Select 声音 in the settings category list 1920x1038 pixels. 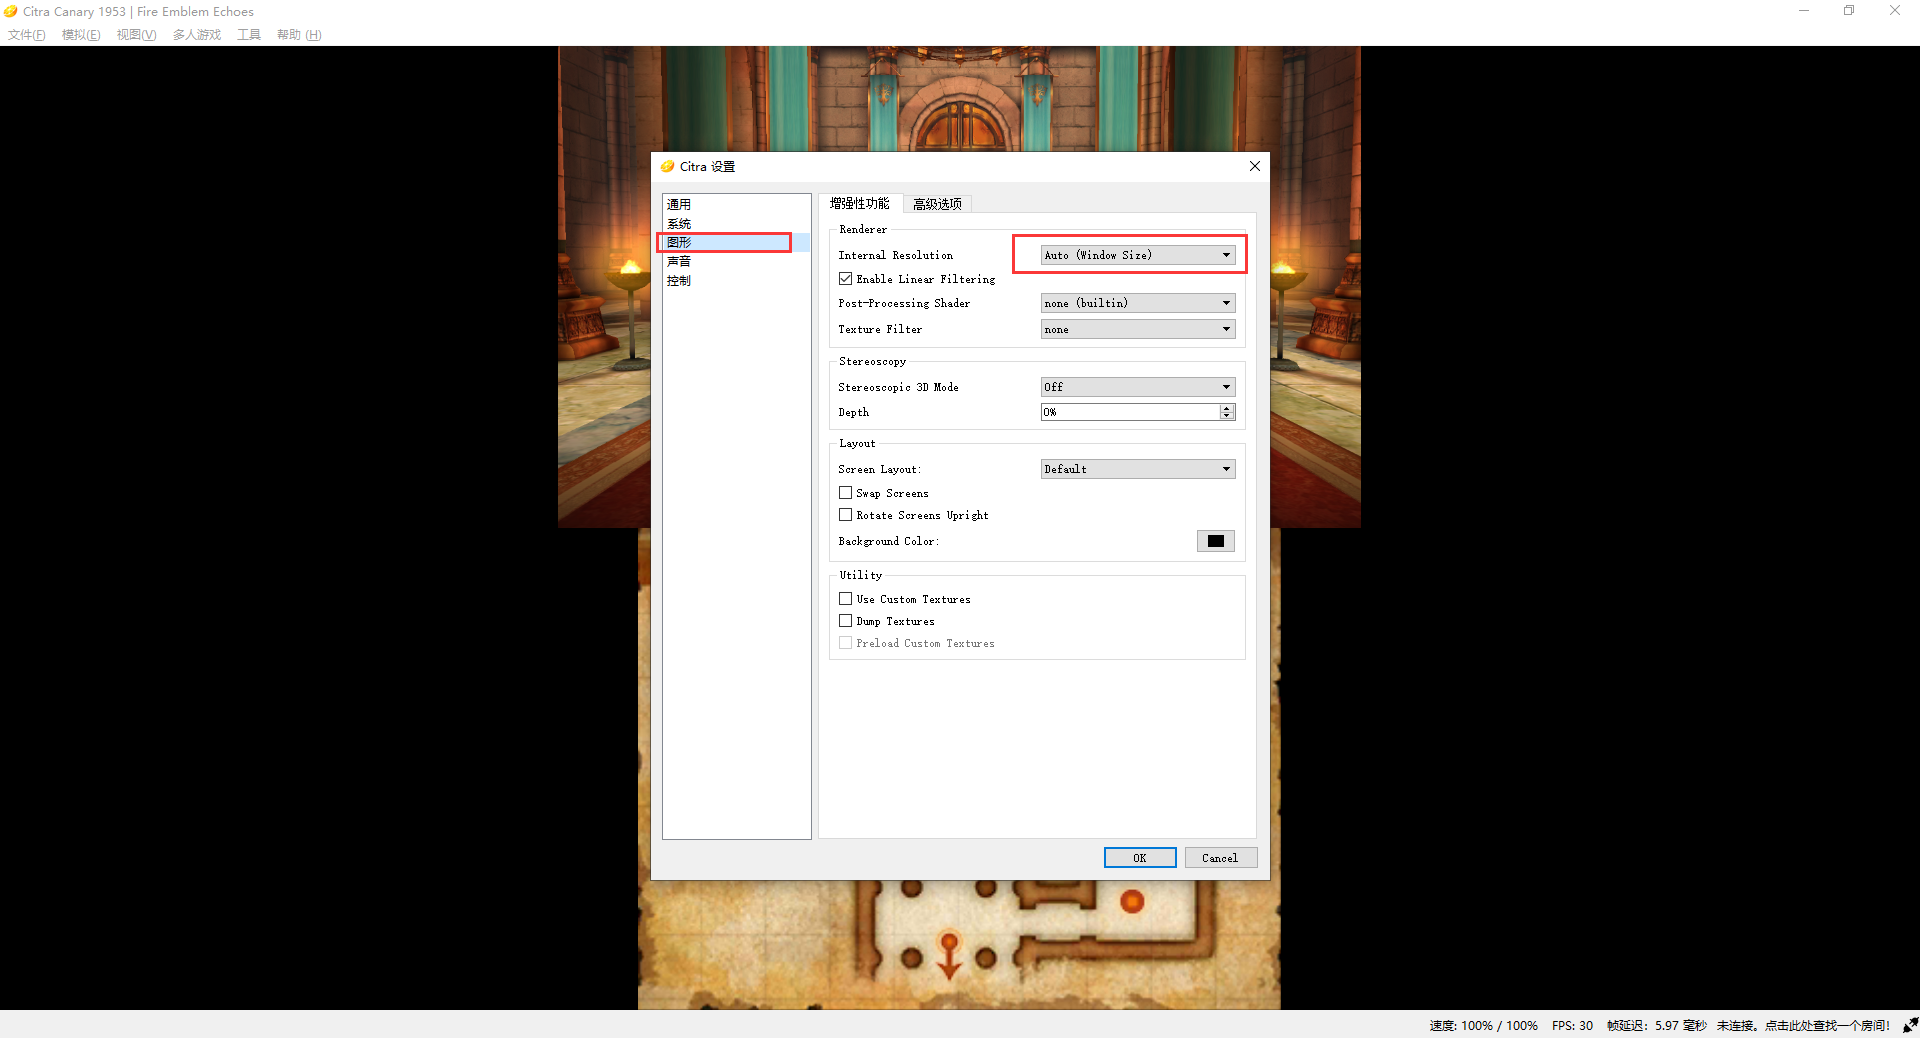point(679,261)
